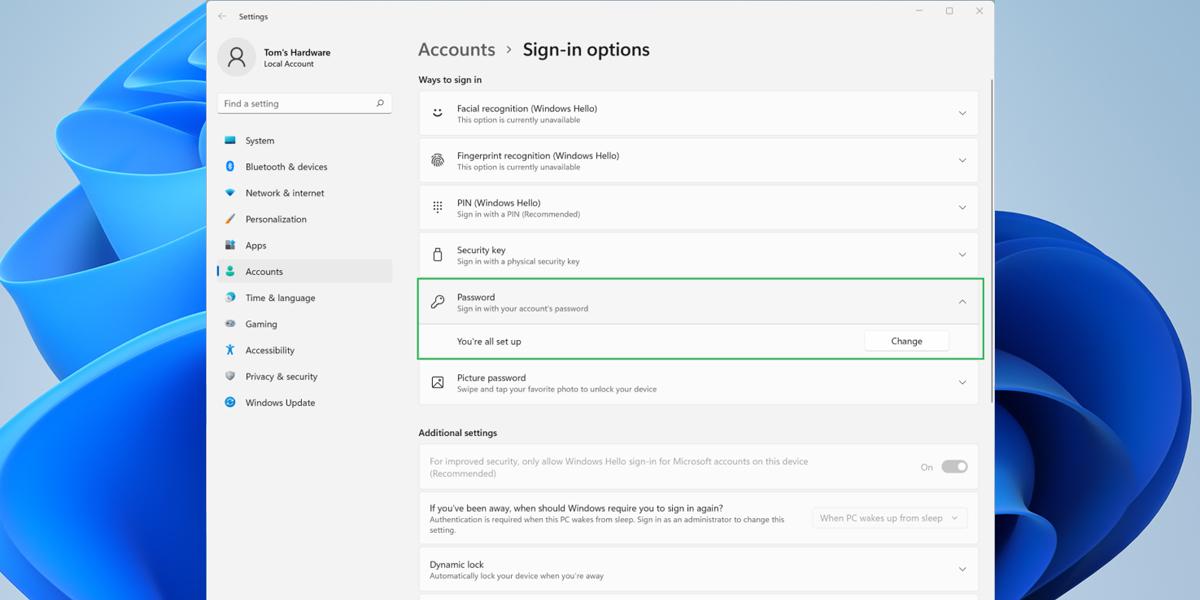Click the PIN keypad dots icon
This screenshot has width=1200, height=600.
(x=437, y=207)
